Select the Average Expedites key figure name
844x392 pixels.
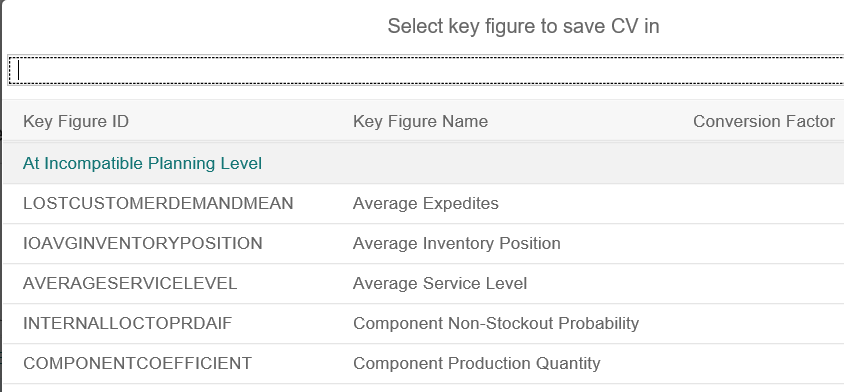[426, 204]
